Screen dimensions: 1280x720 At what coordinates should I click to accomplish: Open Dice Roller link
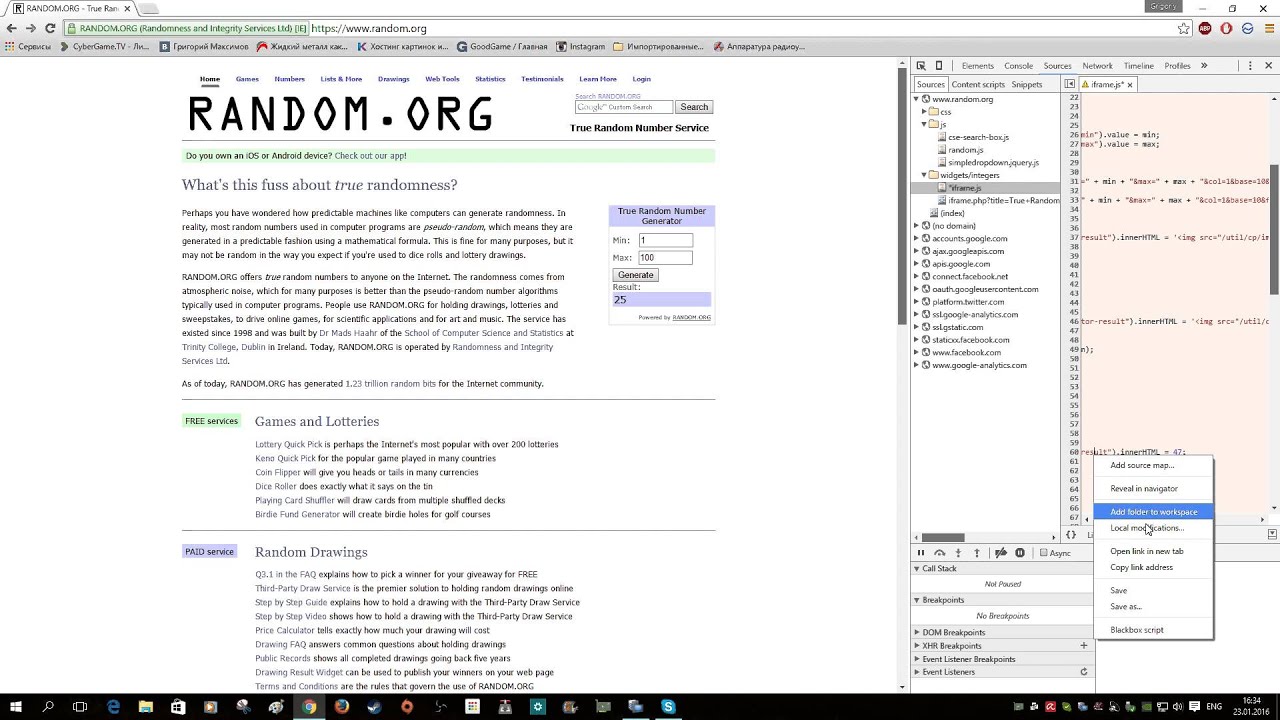pyautogui.click(x=276, y=486)
